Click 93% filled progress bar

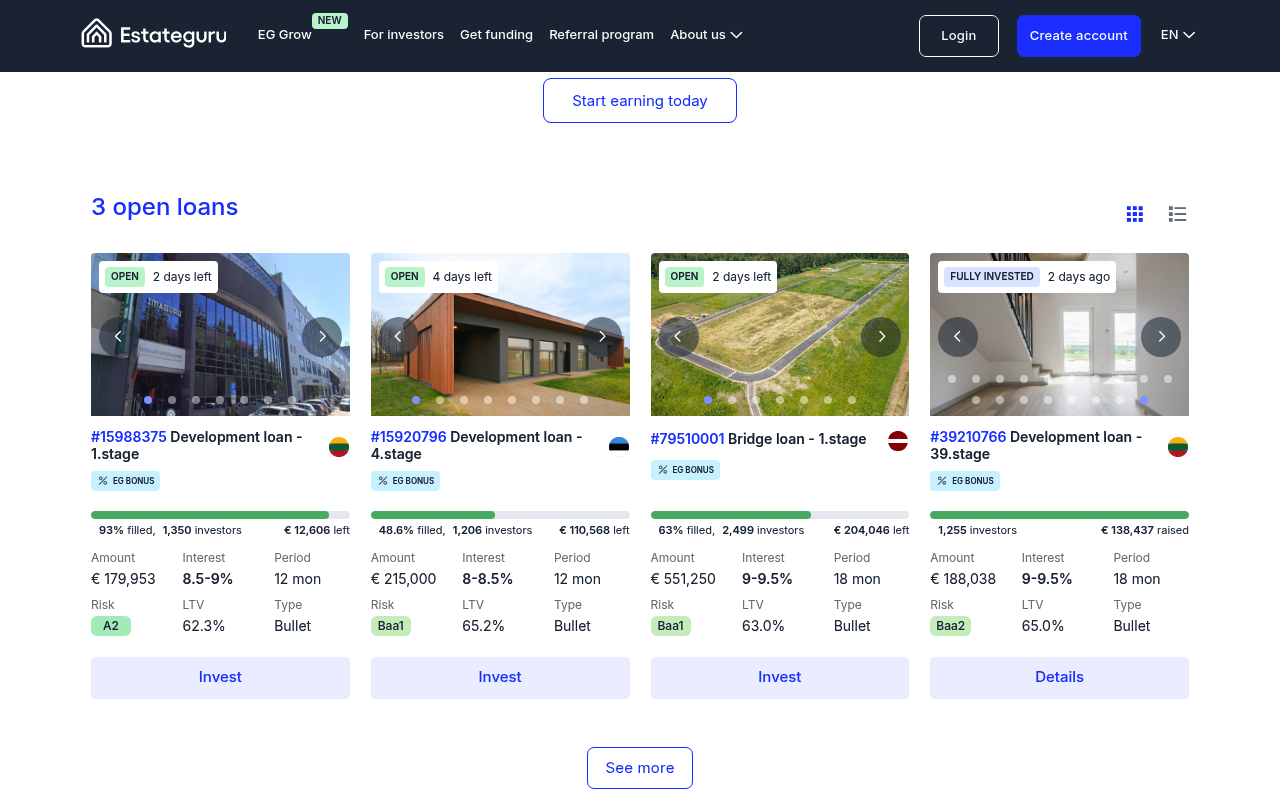click(220, 515)
